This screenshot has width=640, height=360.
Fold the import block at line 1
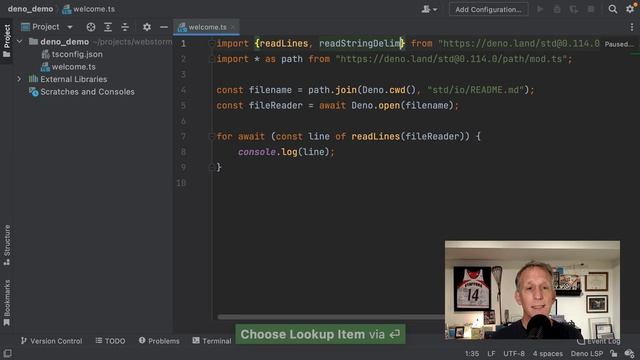(211, 44)
